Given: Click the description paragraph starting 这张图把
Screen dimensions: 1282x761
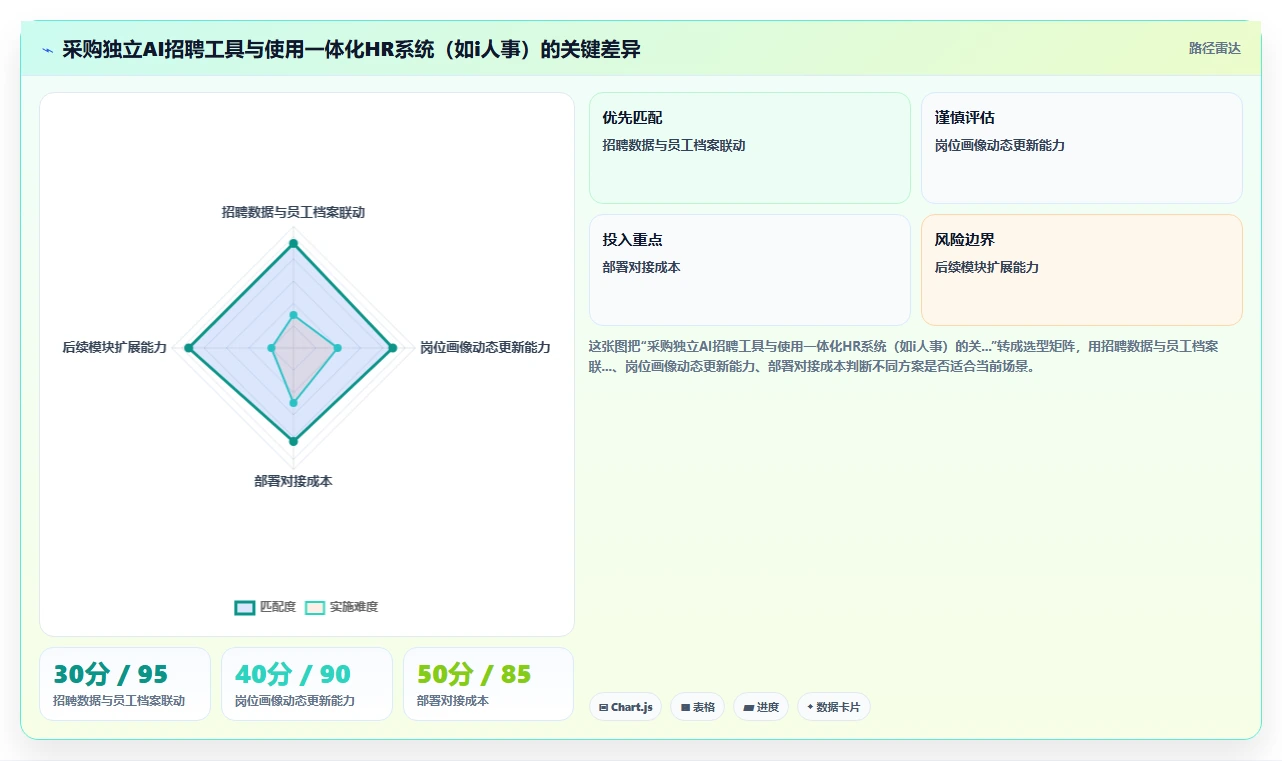Looking at the screenshot, I should [x=904, y=356].
